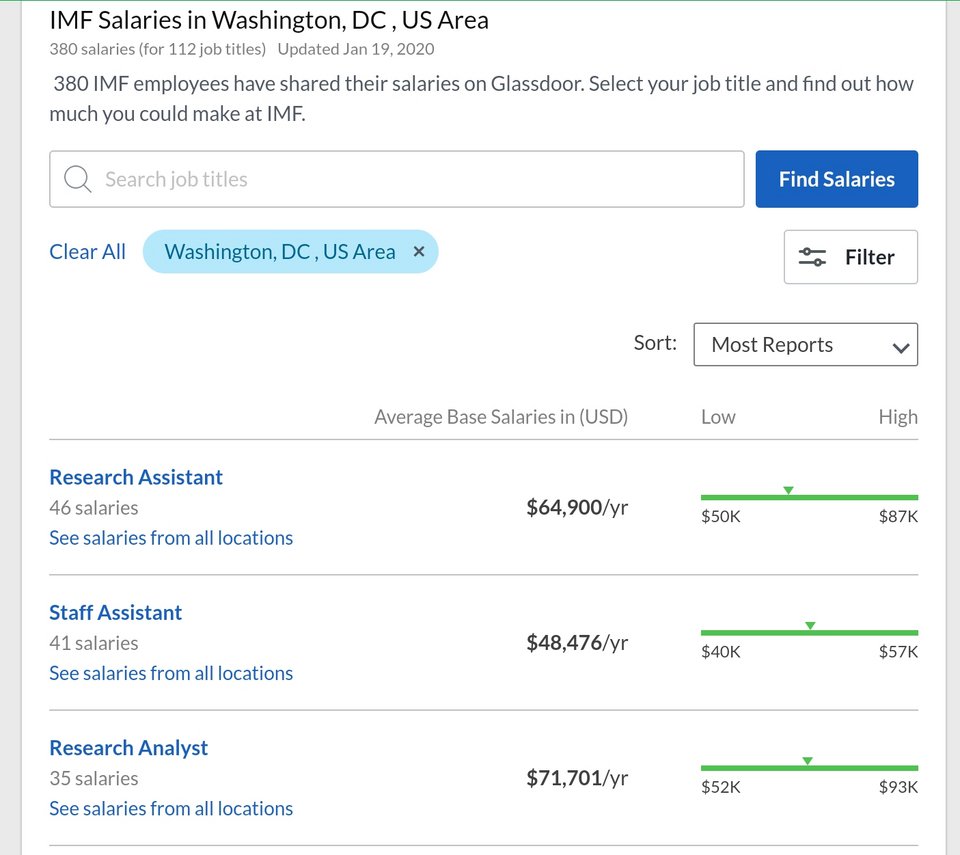Click the '380 salaries (for 112 job titles)' text
This screenshot has height=855, width=960.
(158, 49)
